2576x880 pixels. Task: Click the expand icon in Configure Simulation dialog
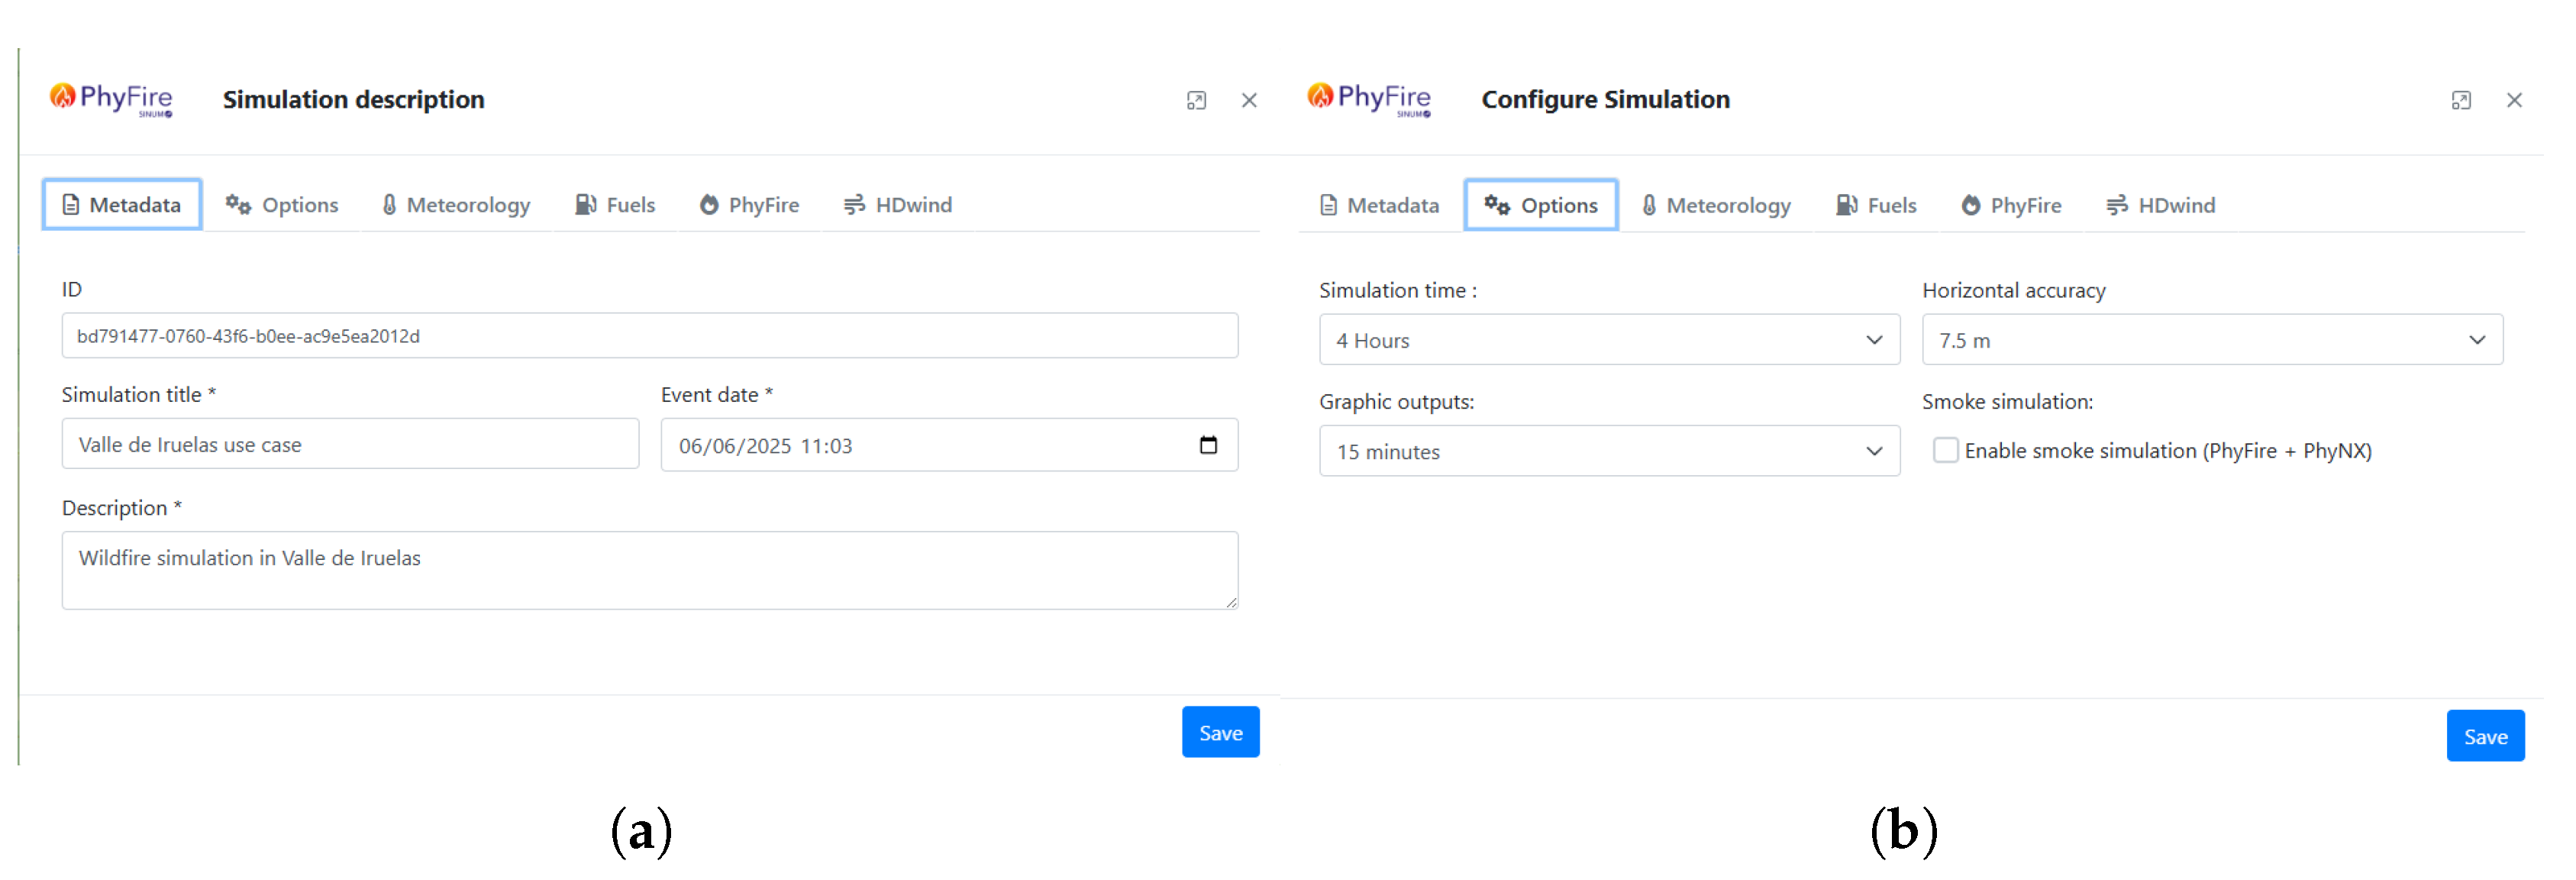[2461, 100]
